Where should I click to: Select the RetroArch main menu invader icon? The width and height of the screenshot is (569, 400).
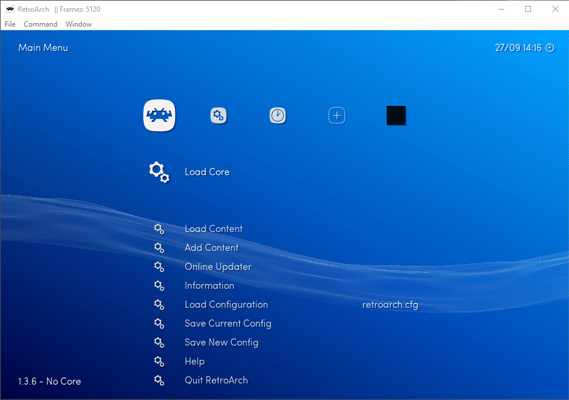(159, 115)
